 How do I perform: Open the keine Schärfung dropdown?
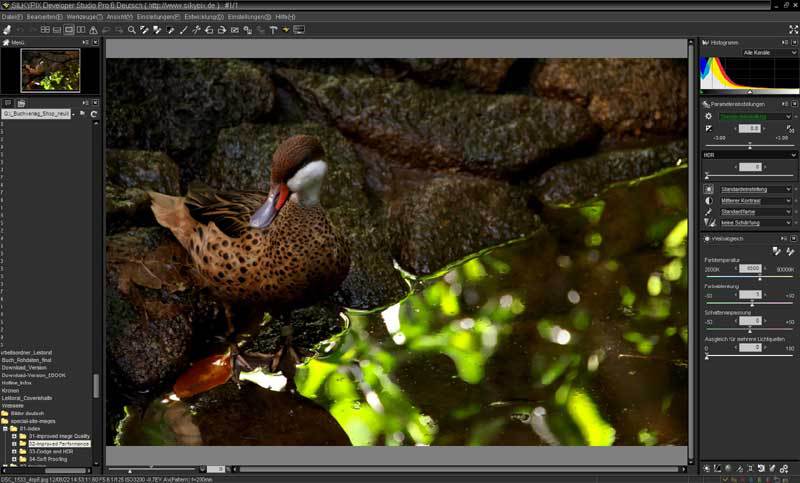point(756,223)
